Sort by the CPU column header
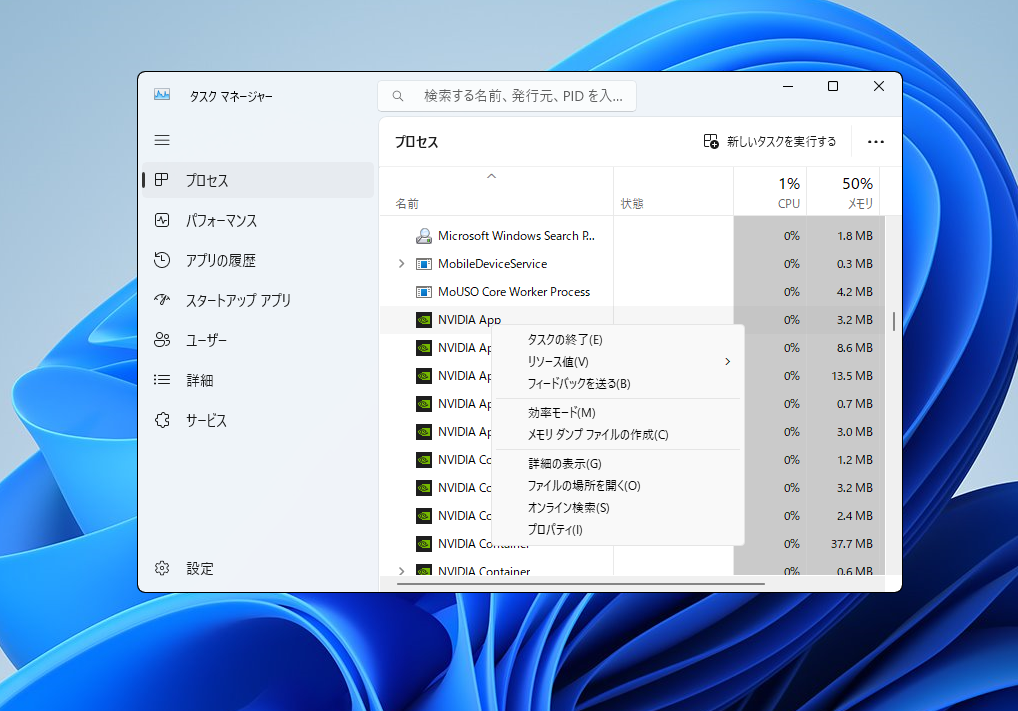Viewport: 1018px width, 711px height. 770,192
